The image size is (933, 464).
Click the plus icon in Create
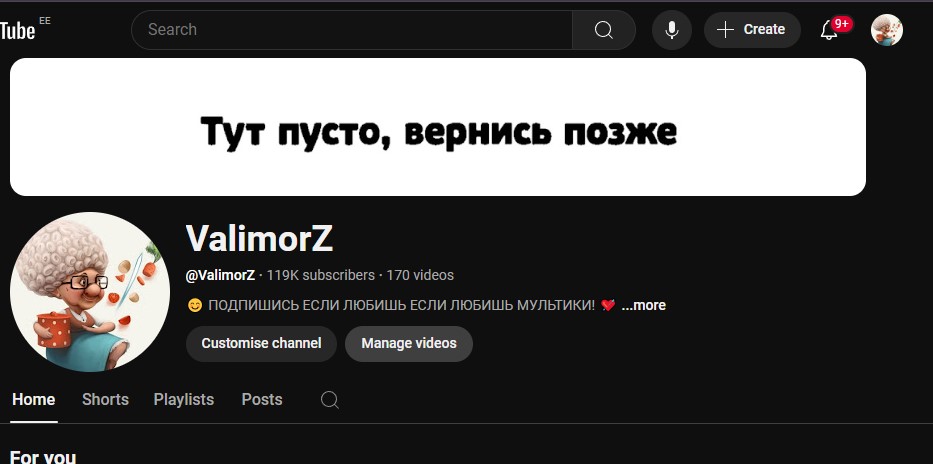coord(725,30)
